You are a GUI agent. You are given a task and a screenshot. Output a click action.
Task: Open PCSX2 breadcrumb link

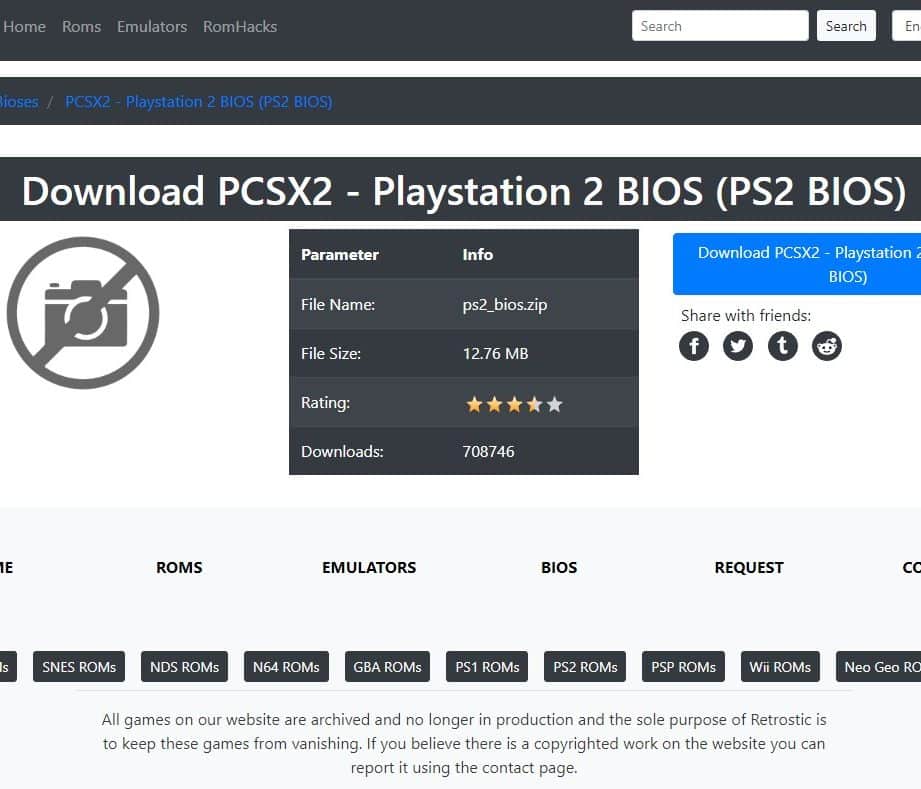coord(199,102)
